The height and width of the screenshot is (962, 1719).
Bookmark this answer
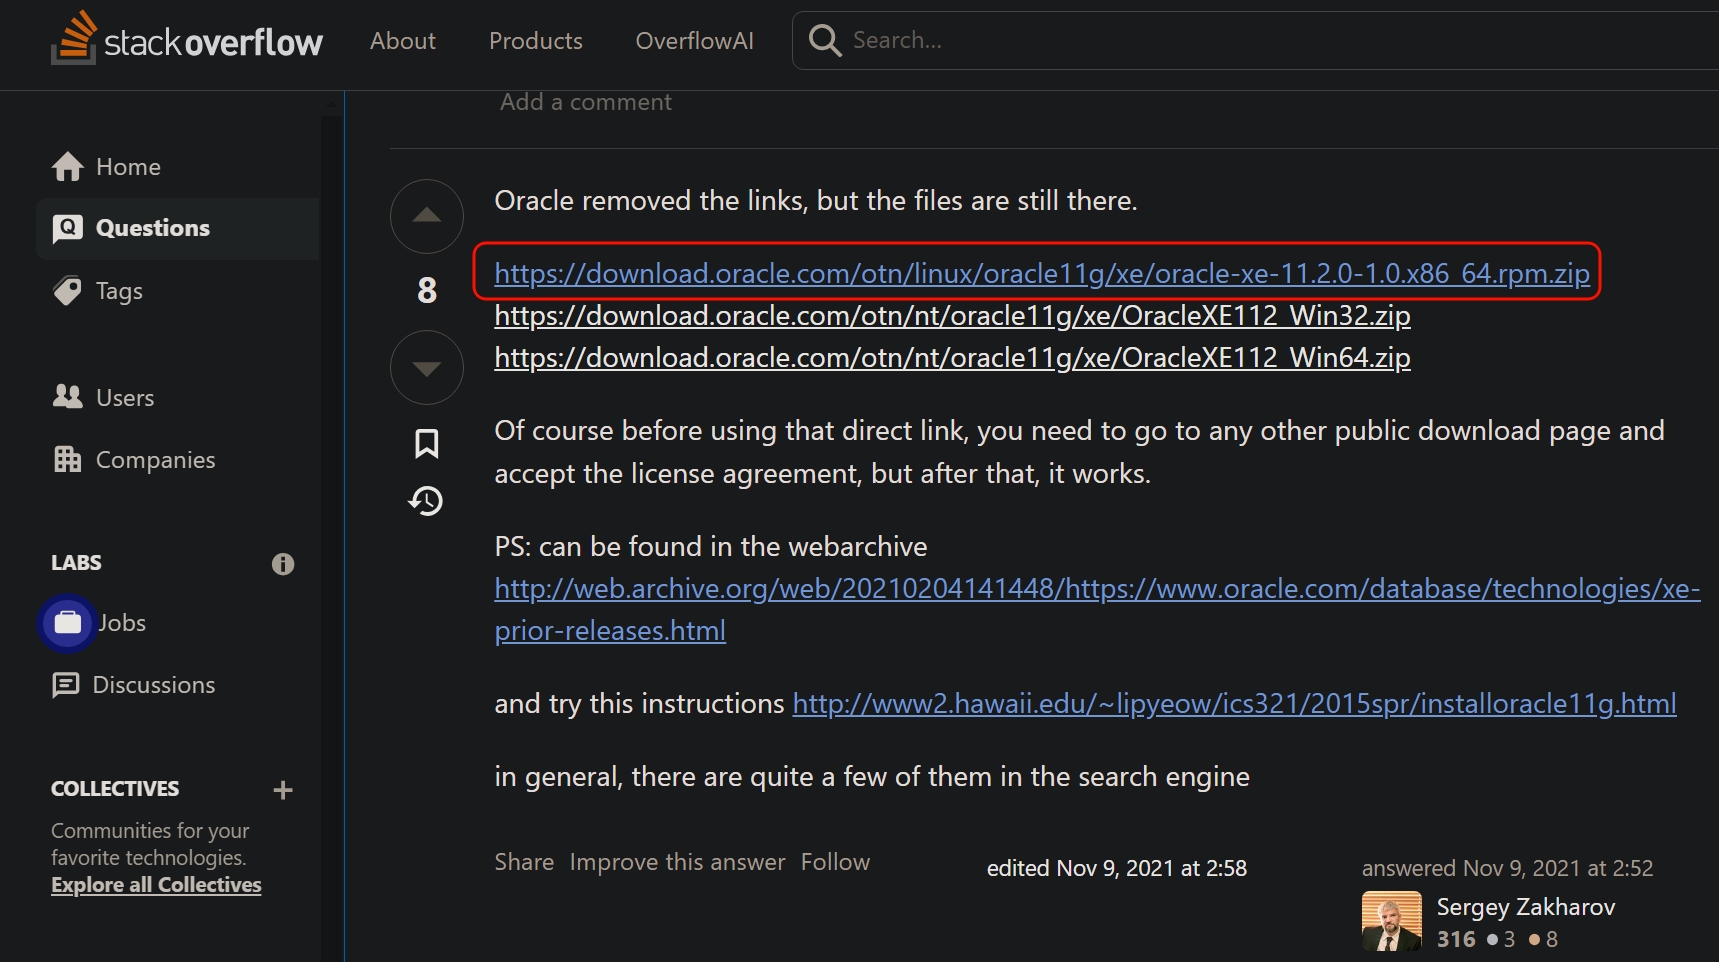[427, 443]
